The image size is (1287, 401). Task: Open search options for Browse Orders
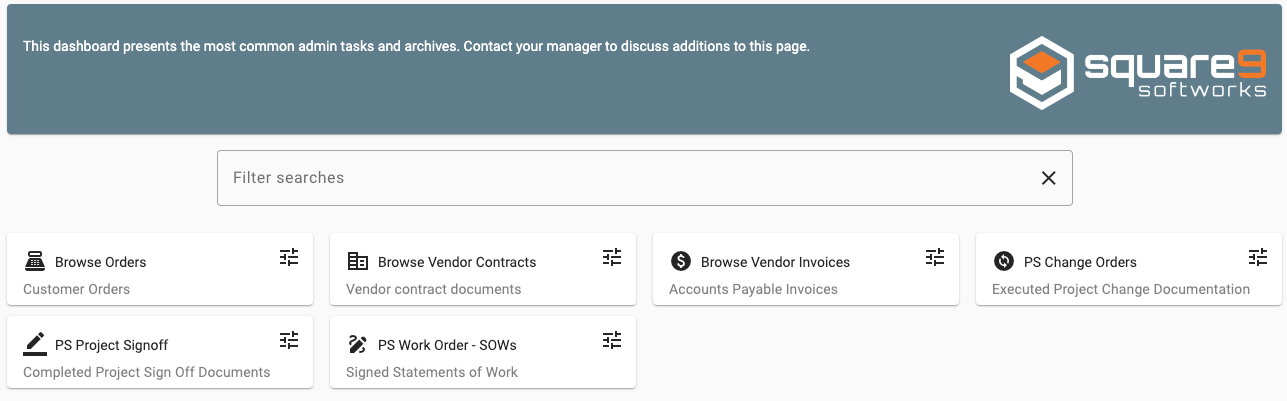pos(289,257)
